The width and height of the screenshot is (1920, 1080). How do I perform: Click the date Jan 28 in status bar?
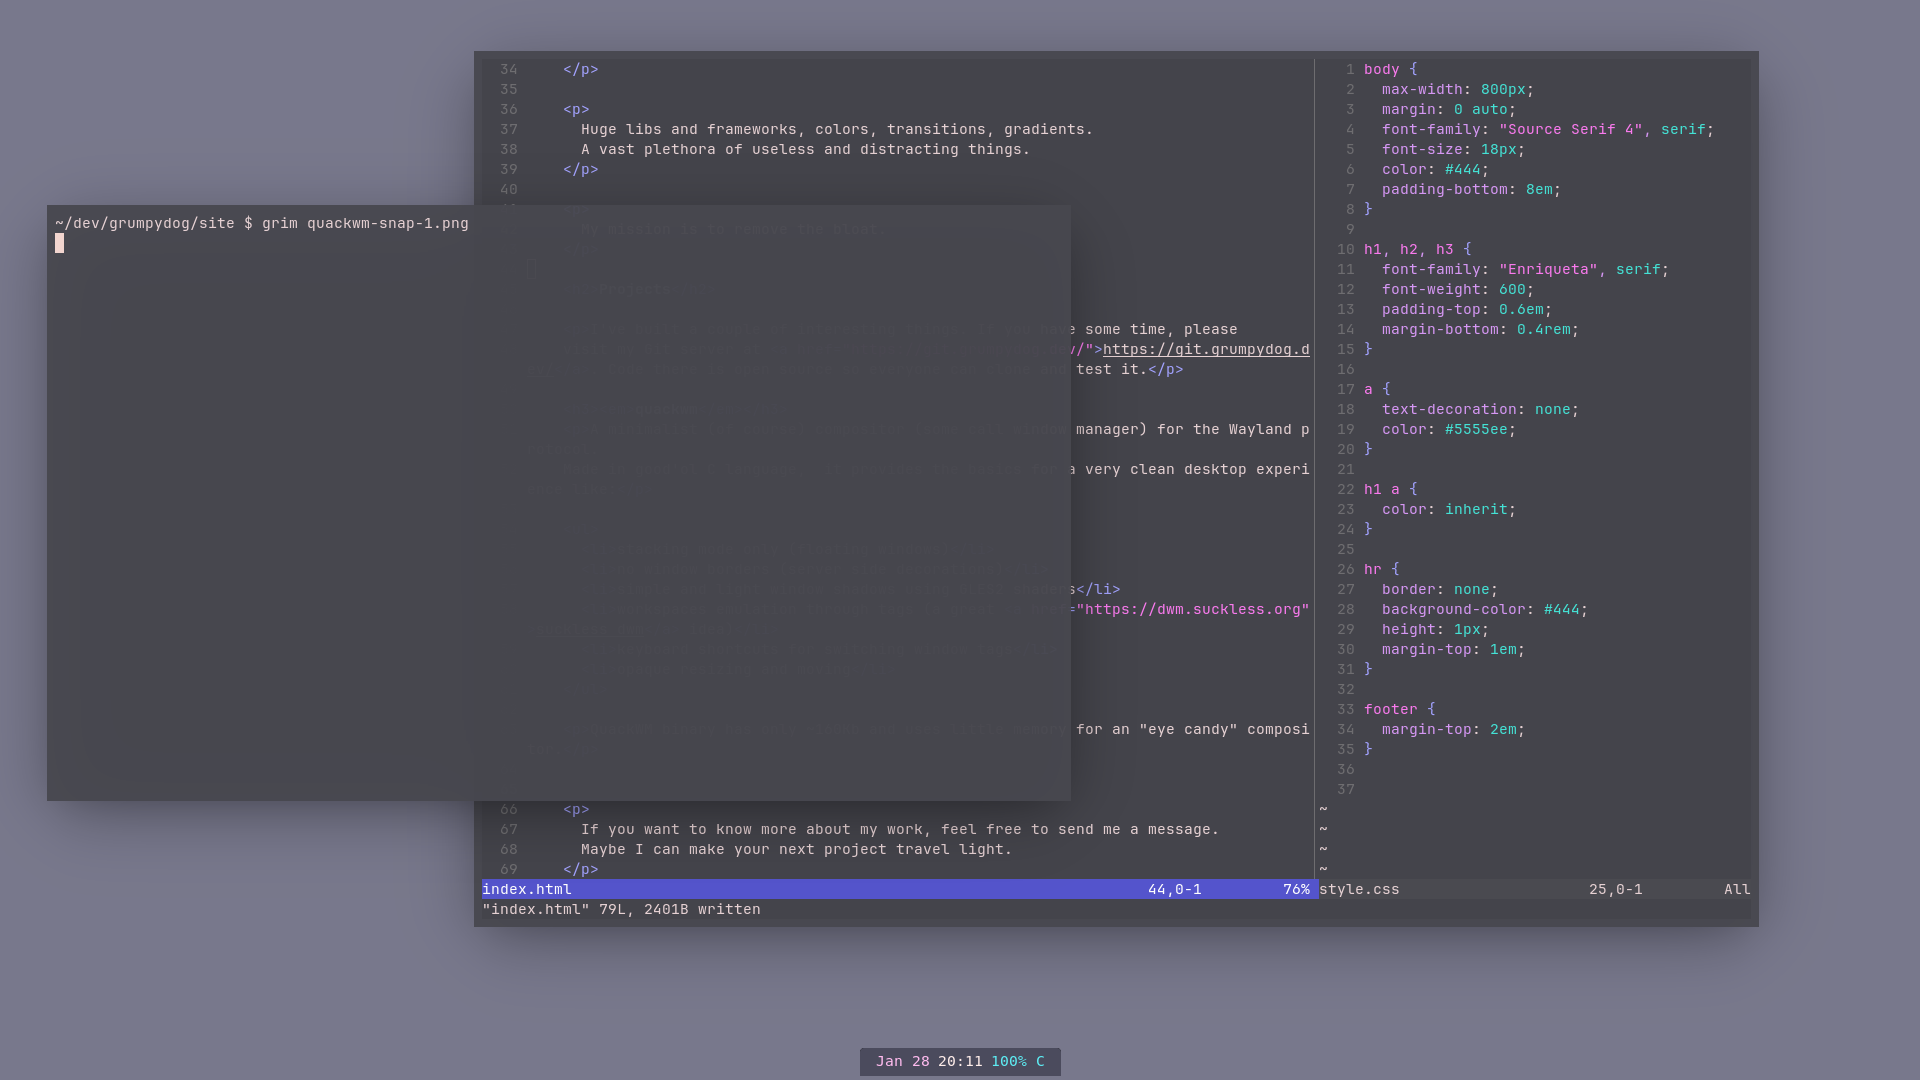902,1061
